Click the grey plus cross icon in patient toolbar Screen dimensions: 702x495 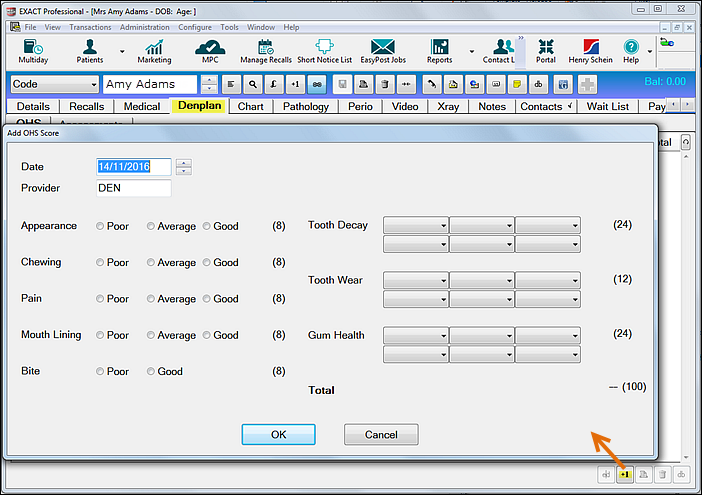click(x=587, y=84)
